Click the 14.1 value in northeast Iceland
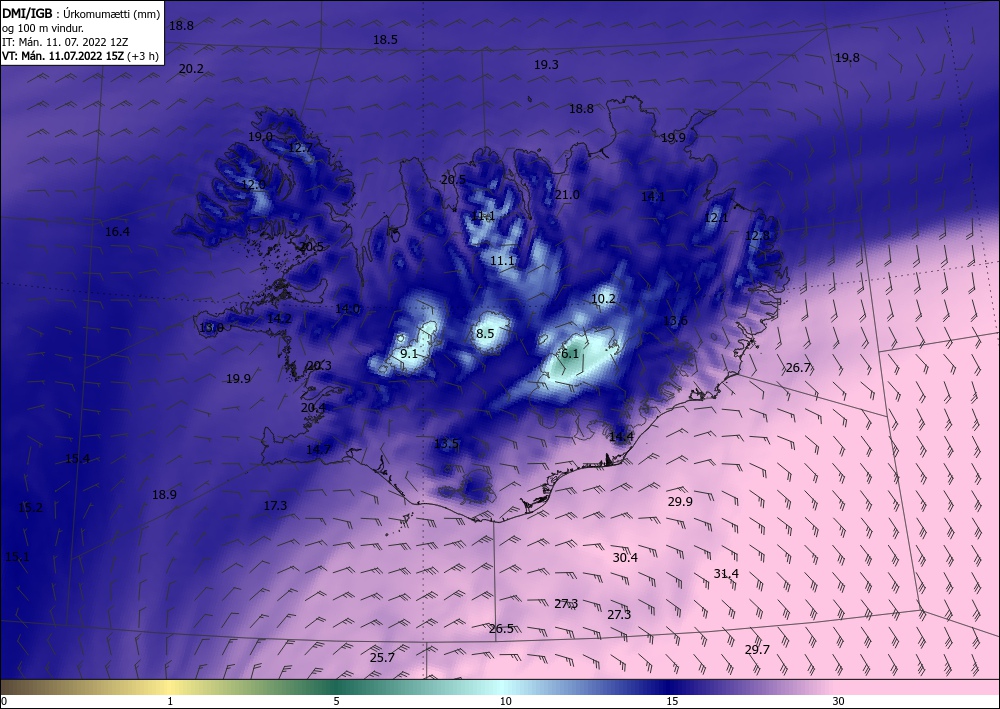This screenshot has width=1000, height=709. (653, 196)
